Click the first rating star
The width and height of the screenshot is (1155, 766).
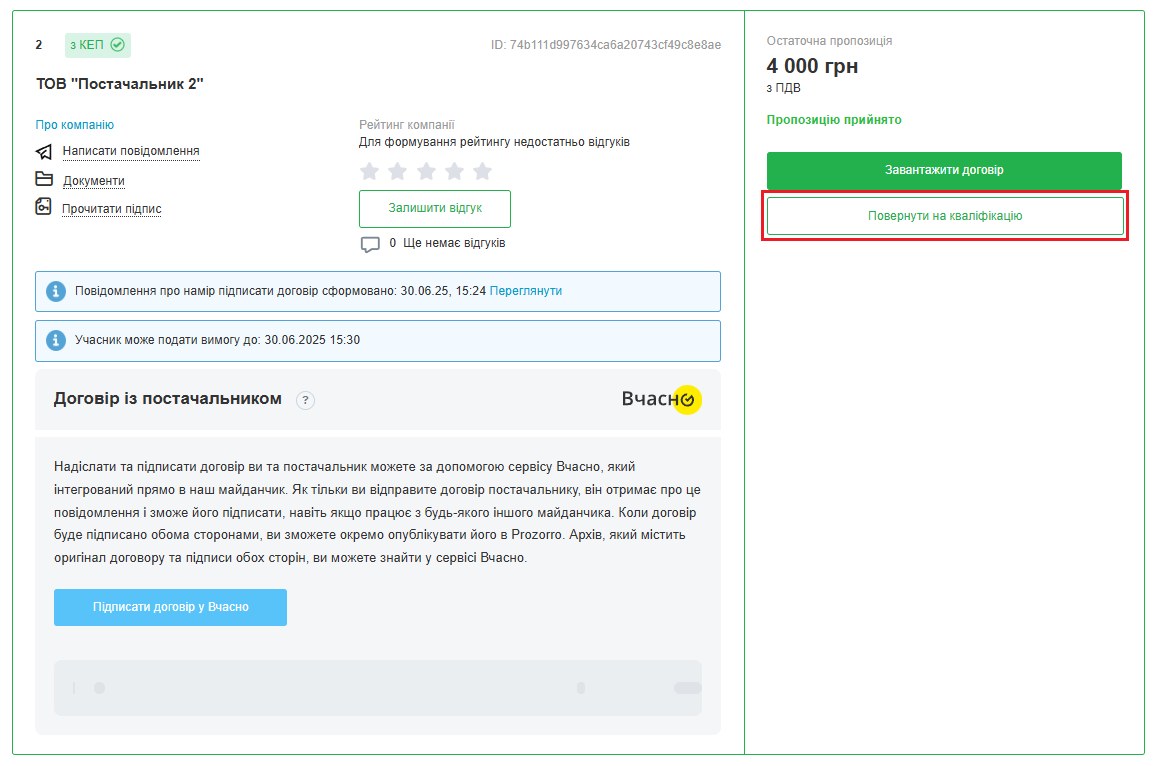tap(369, 171)
